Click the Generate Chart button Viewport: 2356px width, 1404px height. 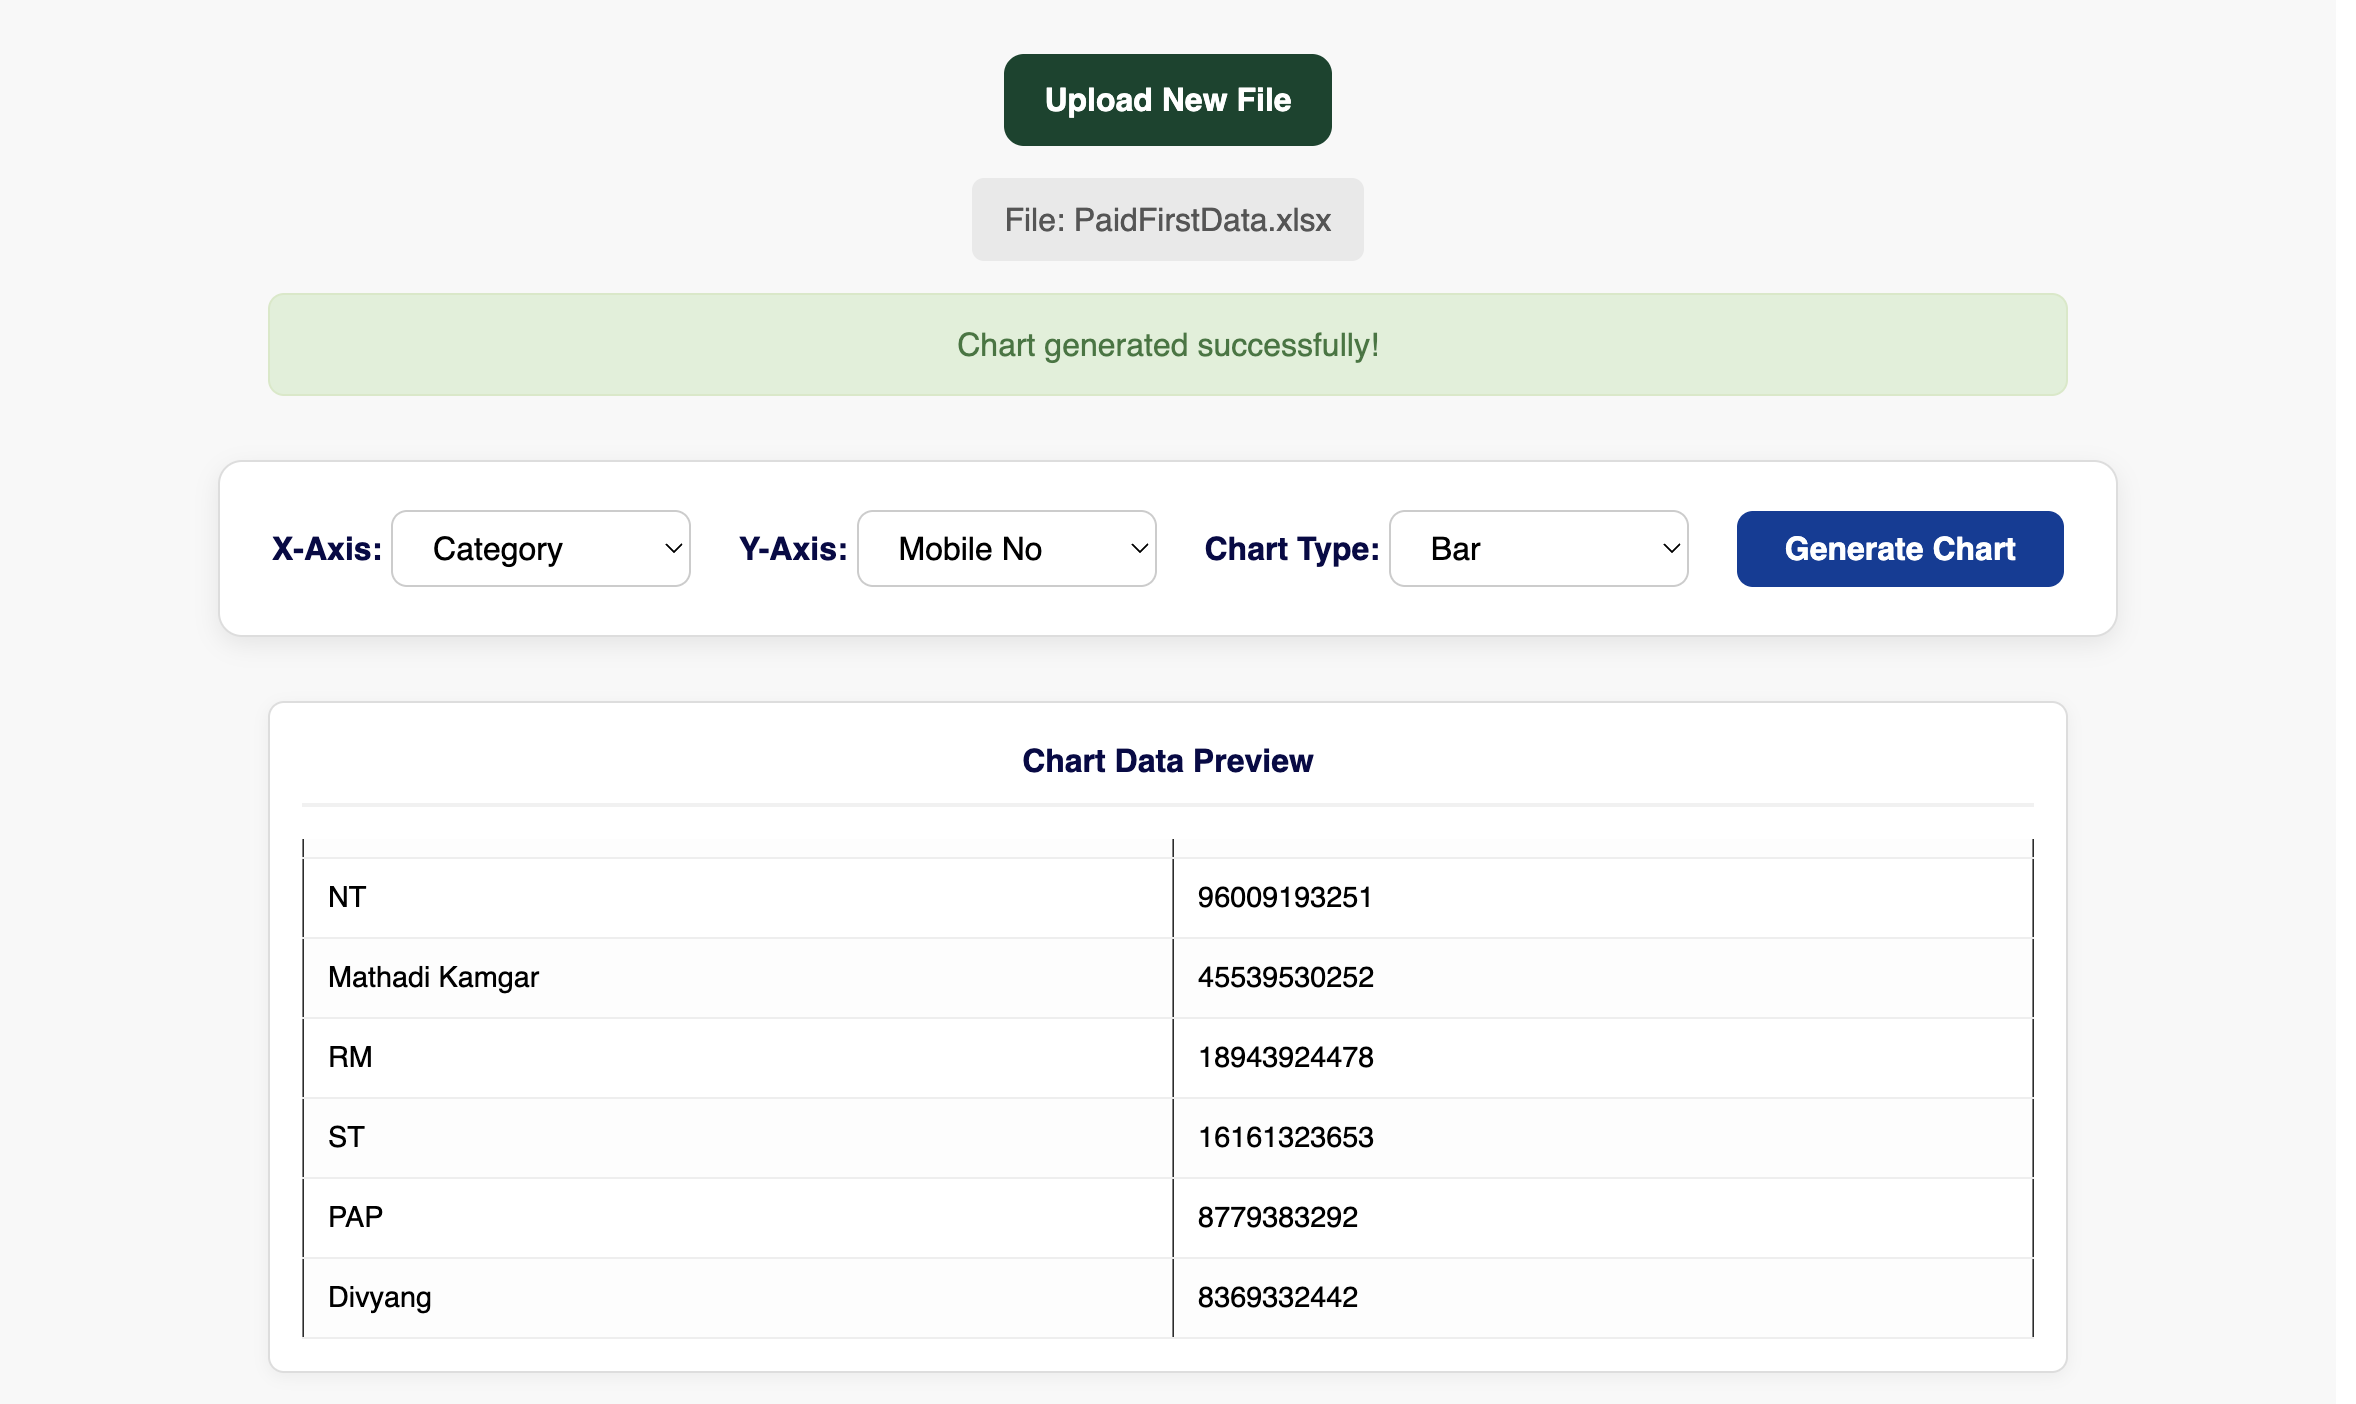[x=1899, y=549]
